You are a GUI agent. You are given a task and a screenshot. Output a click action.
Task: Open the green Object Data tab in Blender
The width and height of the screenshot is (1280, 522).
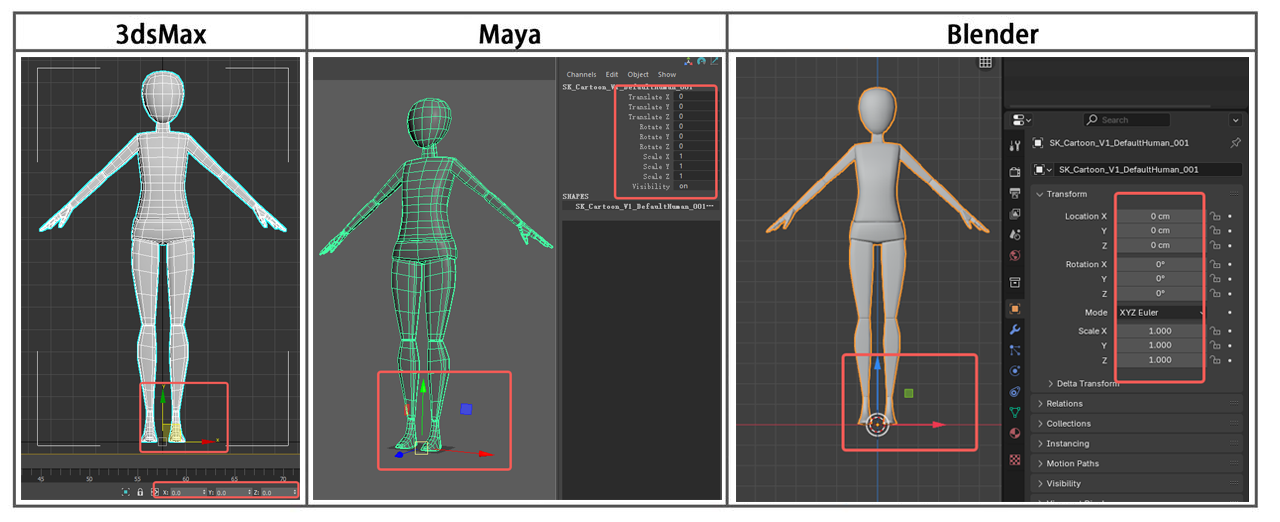tap(1016, 412)
